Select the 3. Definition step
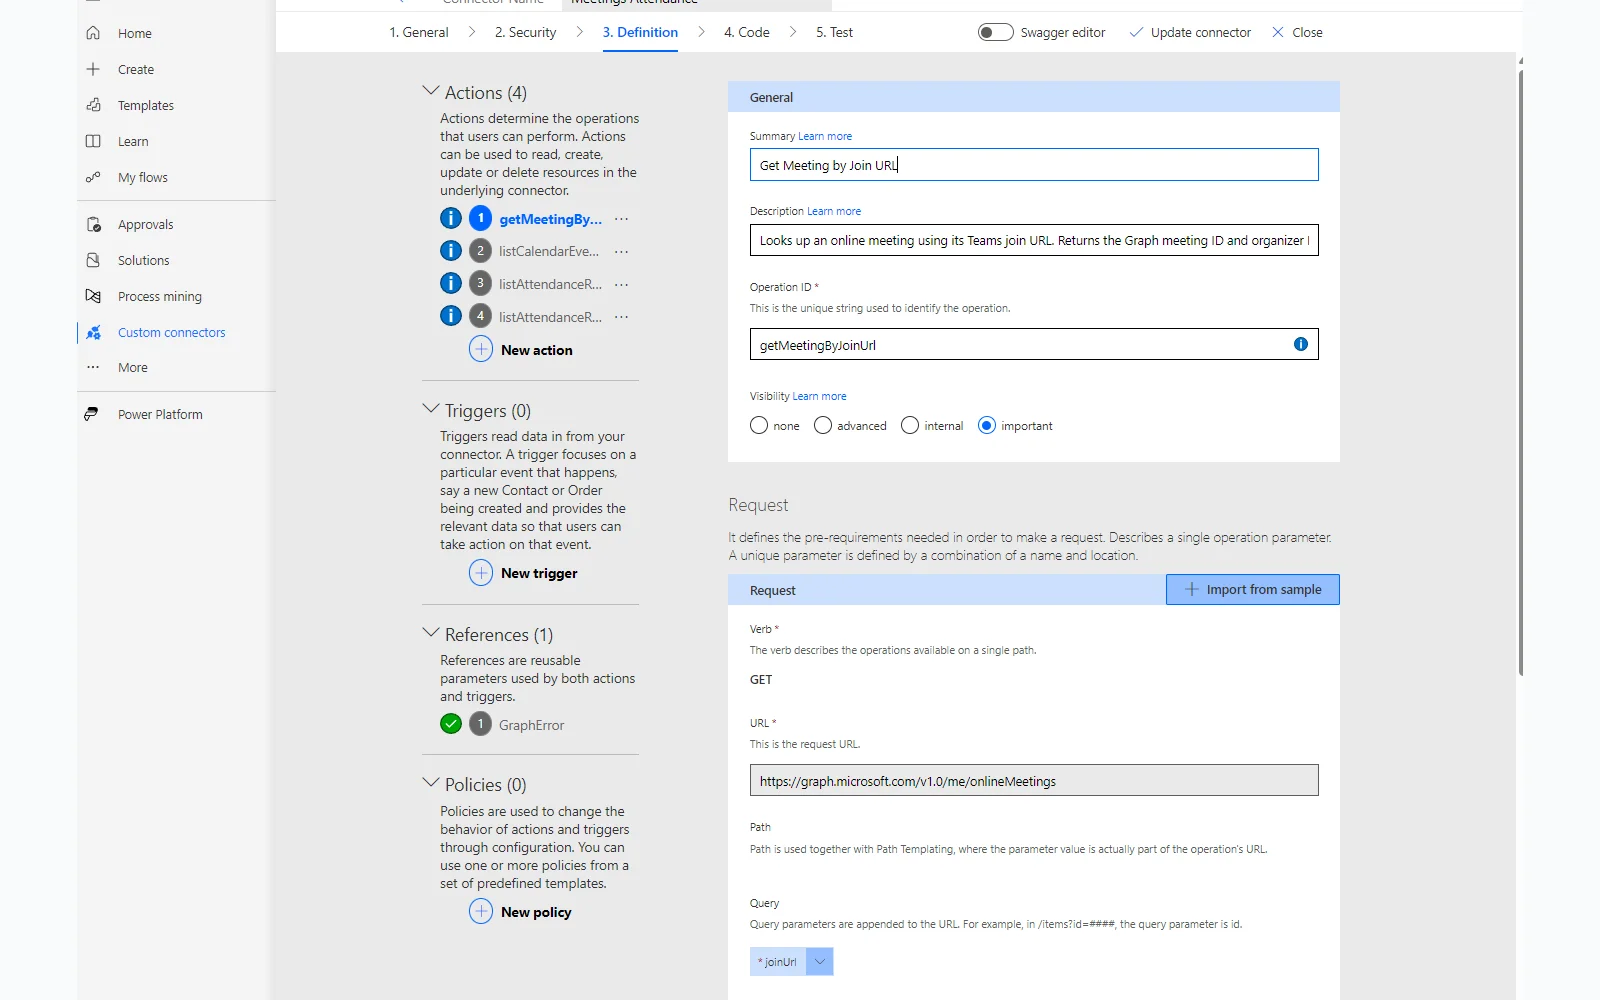The image size is (1600, 1000). 640,32
